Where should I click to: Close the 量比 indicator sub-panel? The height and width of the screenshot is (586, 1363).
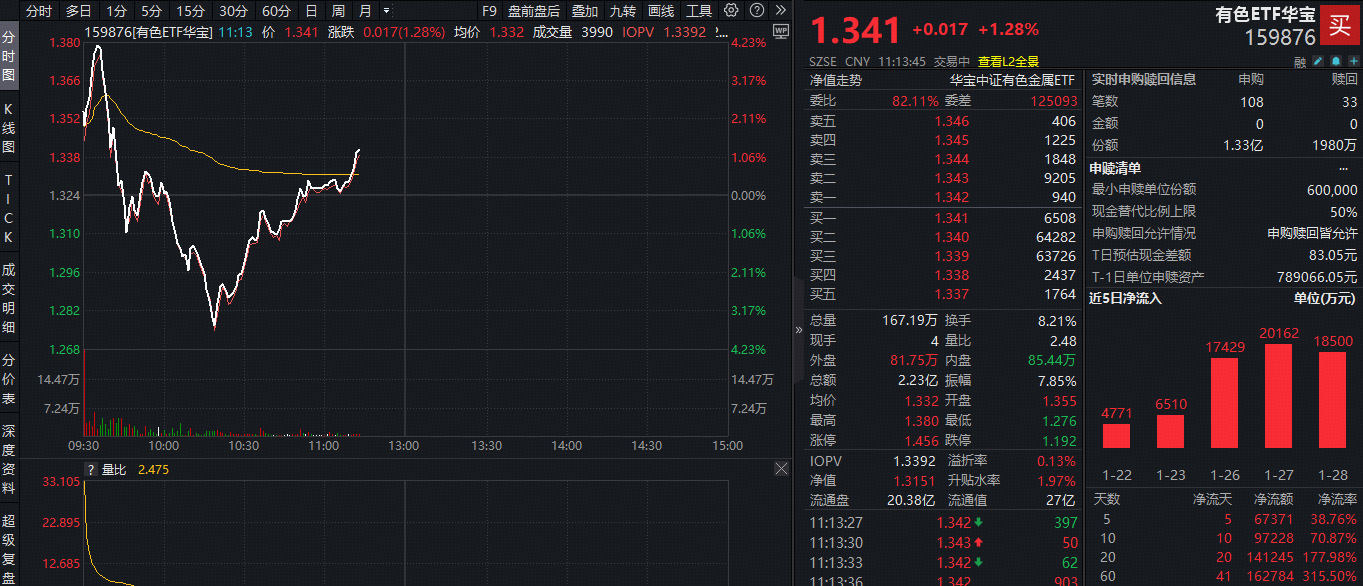(x=781, y=469)
